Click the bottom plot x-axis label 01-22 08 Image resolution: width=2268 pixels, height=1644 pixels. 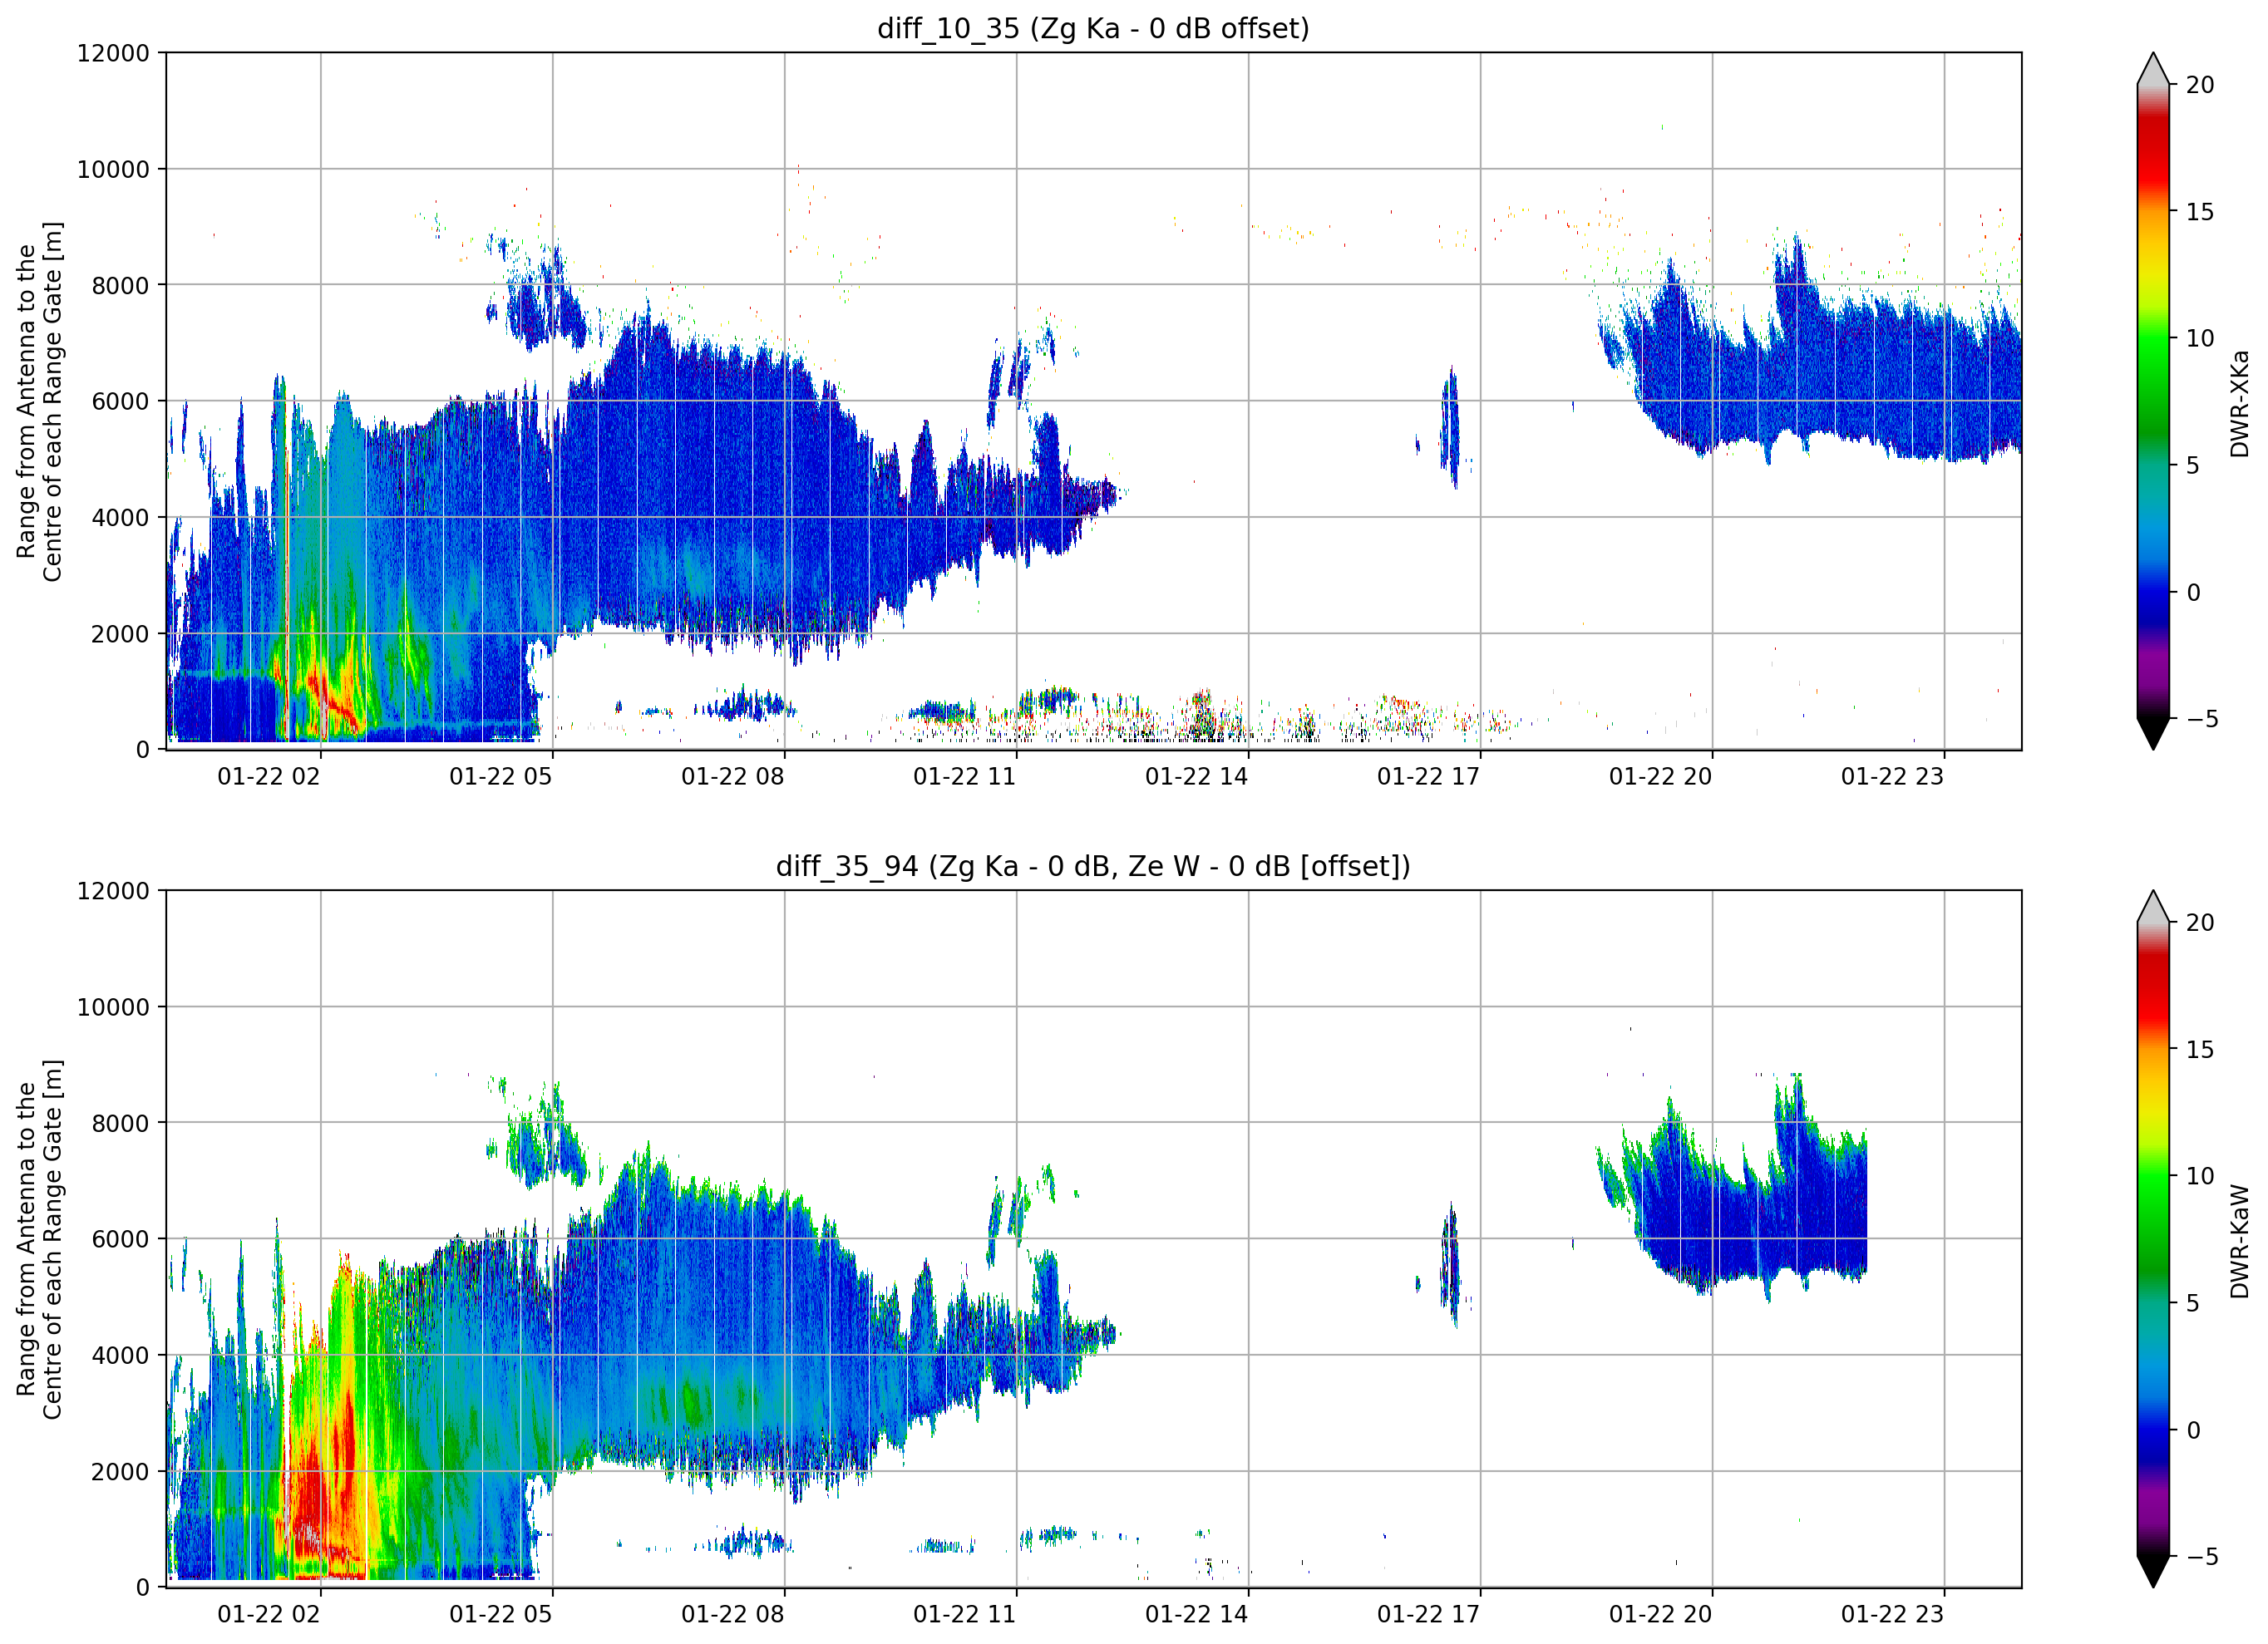point(733,1614)
